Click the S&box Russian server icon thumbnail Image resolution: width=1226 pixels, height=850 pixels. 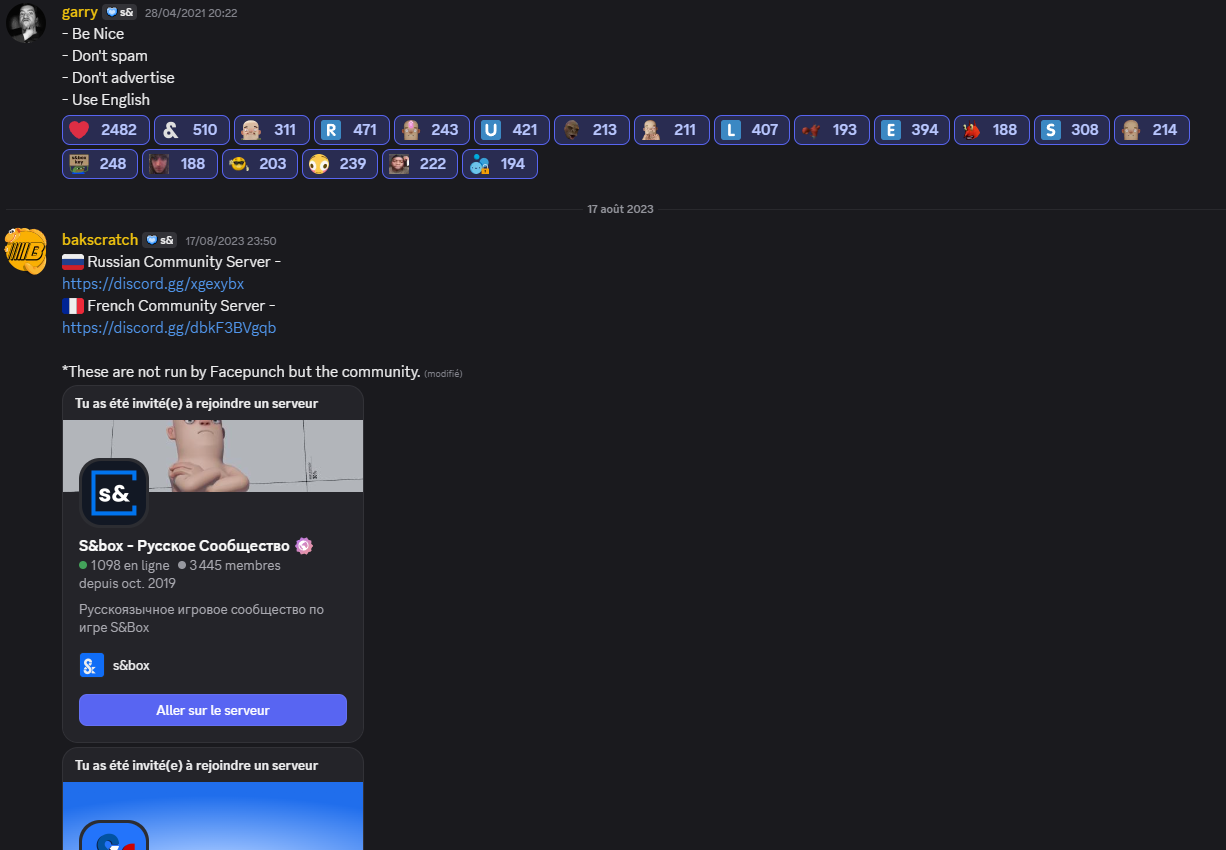click(x=114, y=493)
